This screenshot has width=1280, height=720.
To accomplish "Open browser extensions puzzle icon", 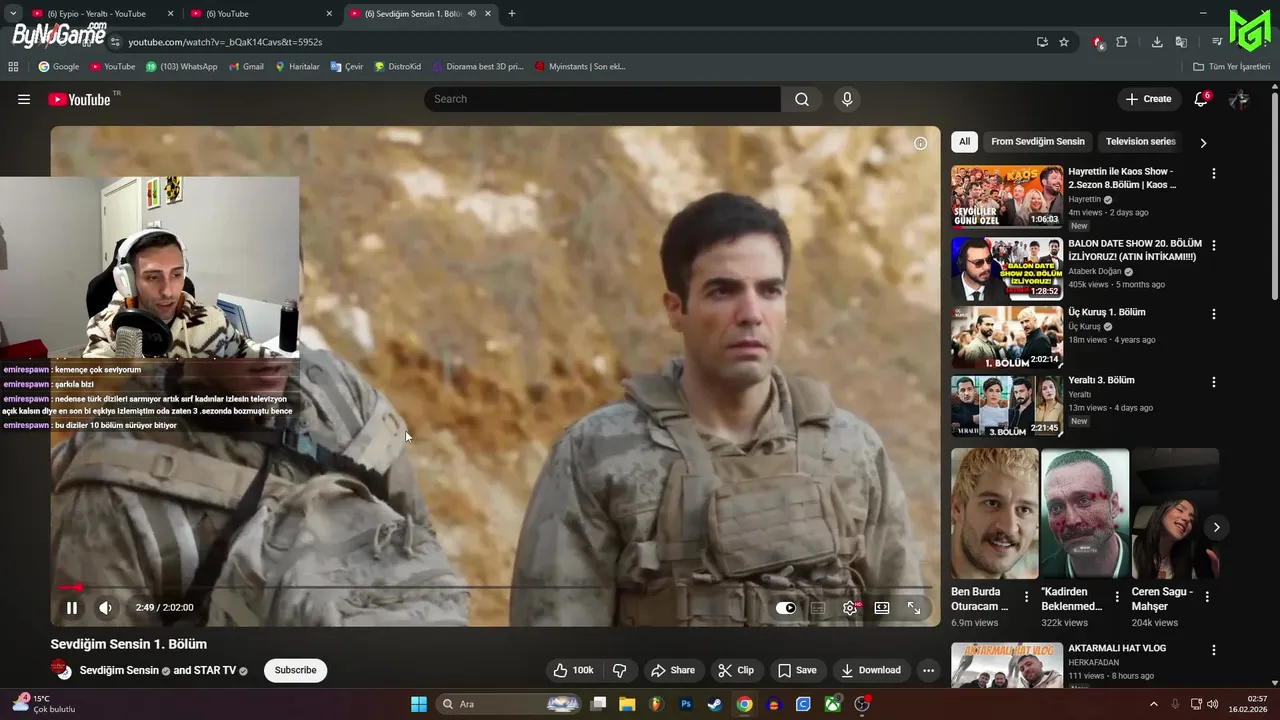I will [x=1121, y=42].
